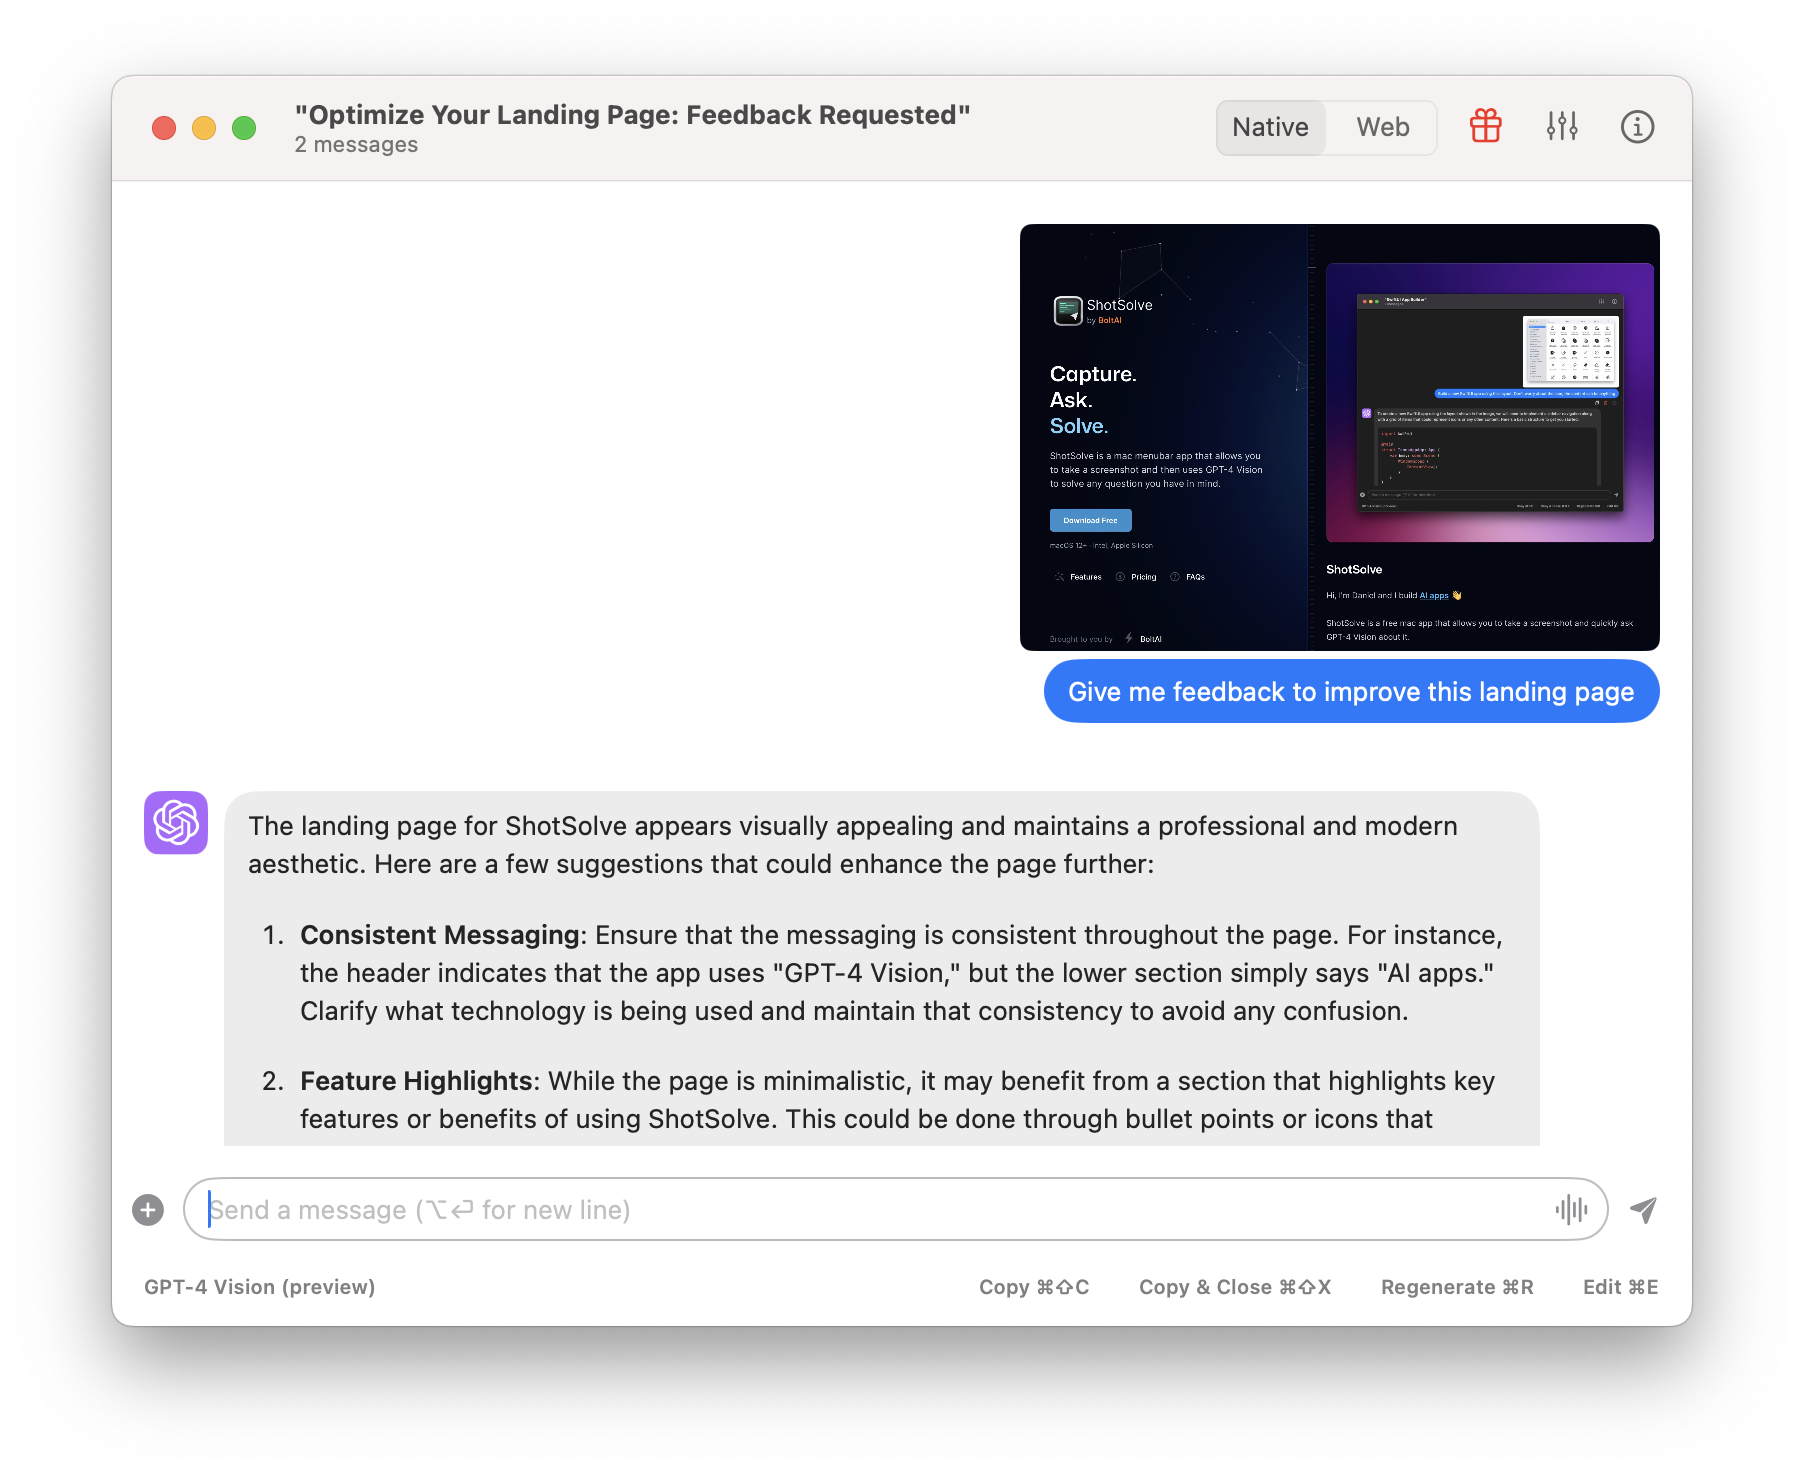Click Edit message button

[1620, 1287]
